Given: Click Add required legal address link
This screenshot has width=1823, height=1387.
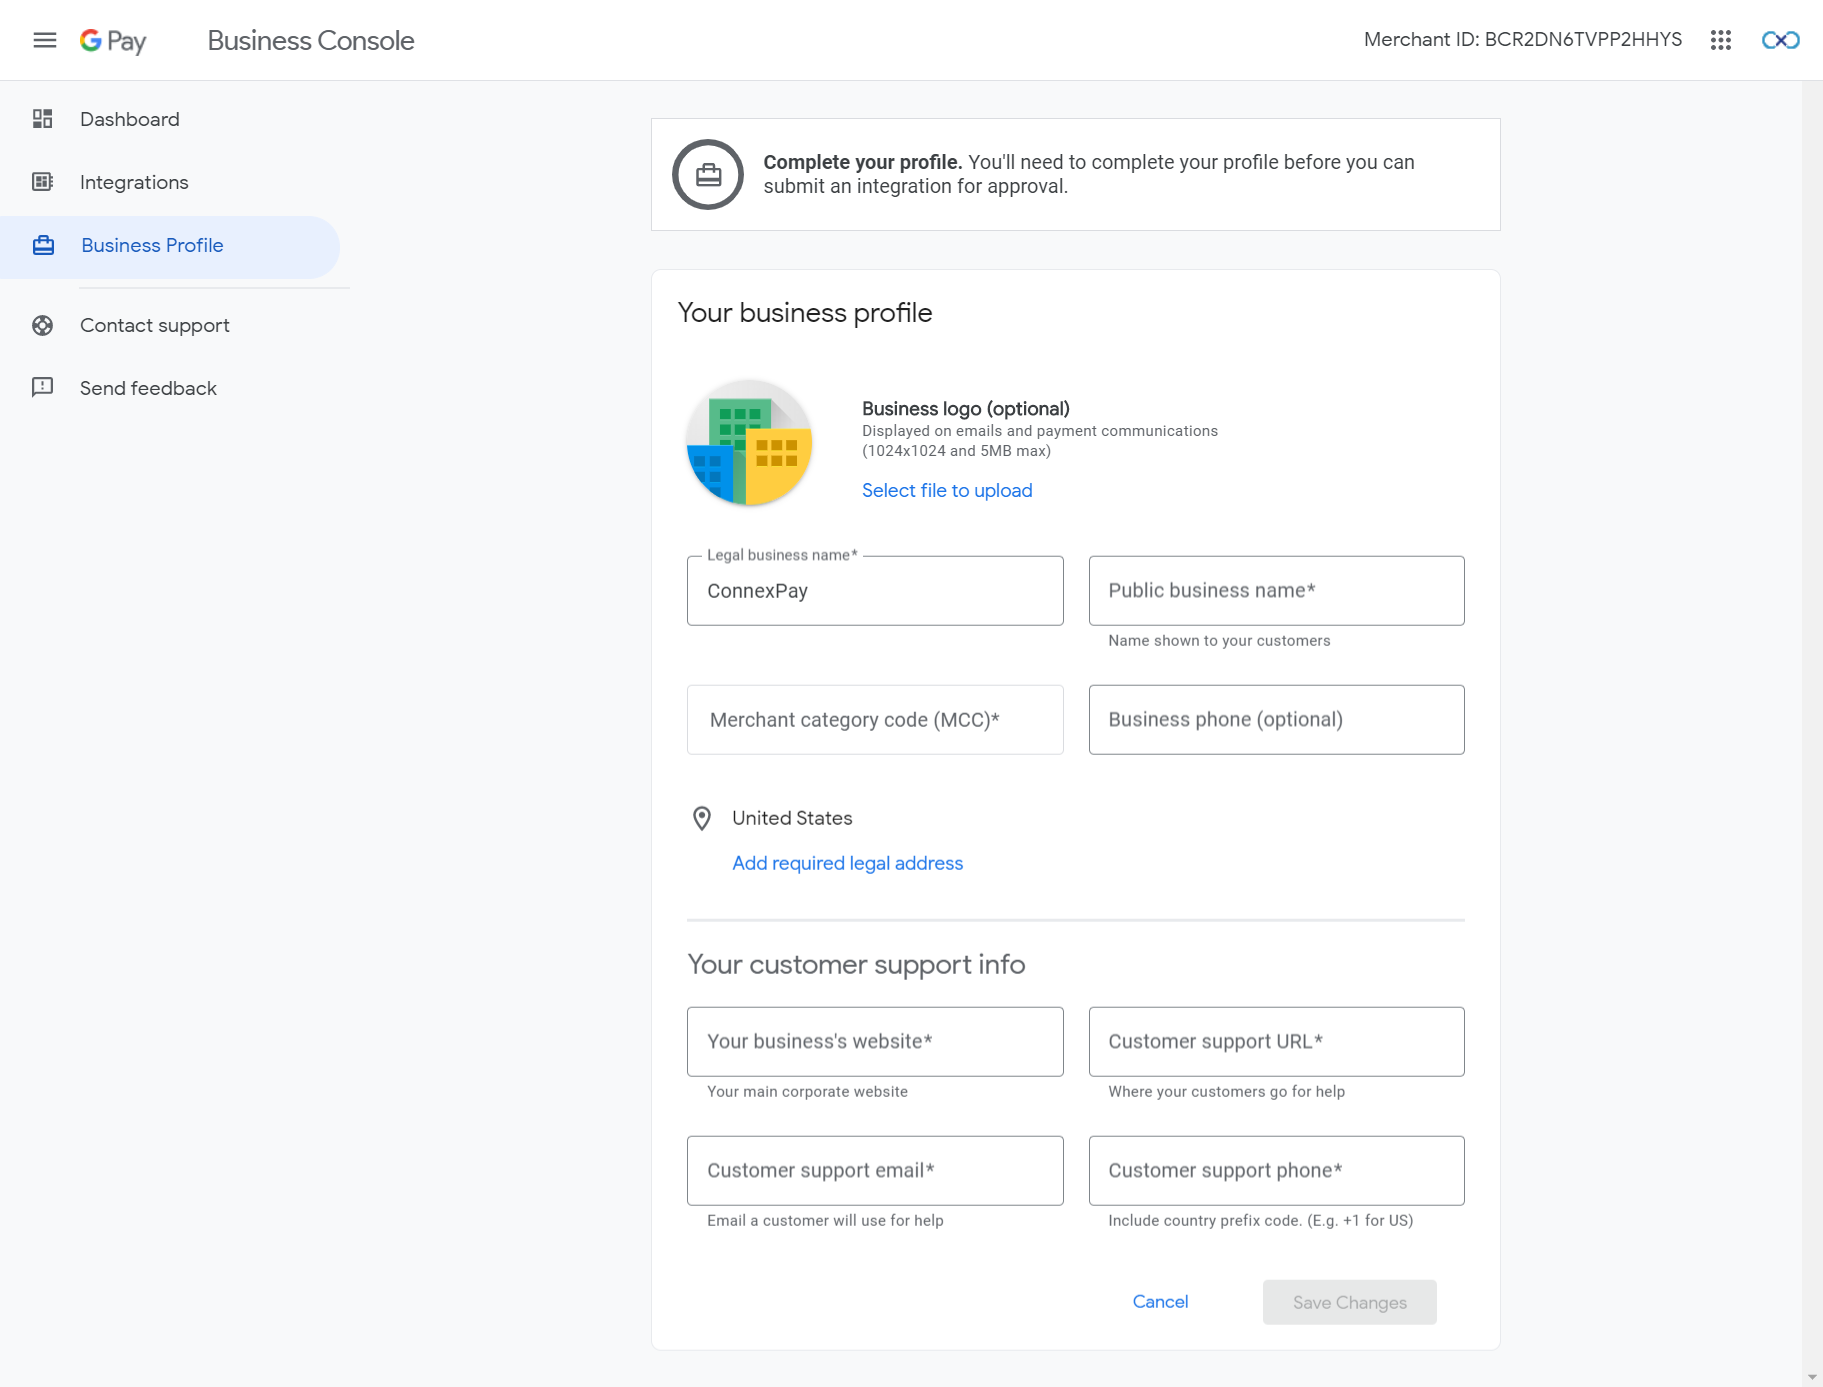Looking at the screenshot, I should pos(847,863).
